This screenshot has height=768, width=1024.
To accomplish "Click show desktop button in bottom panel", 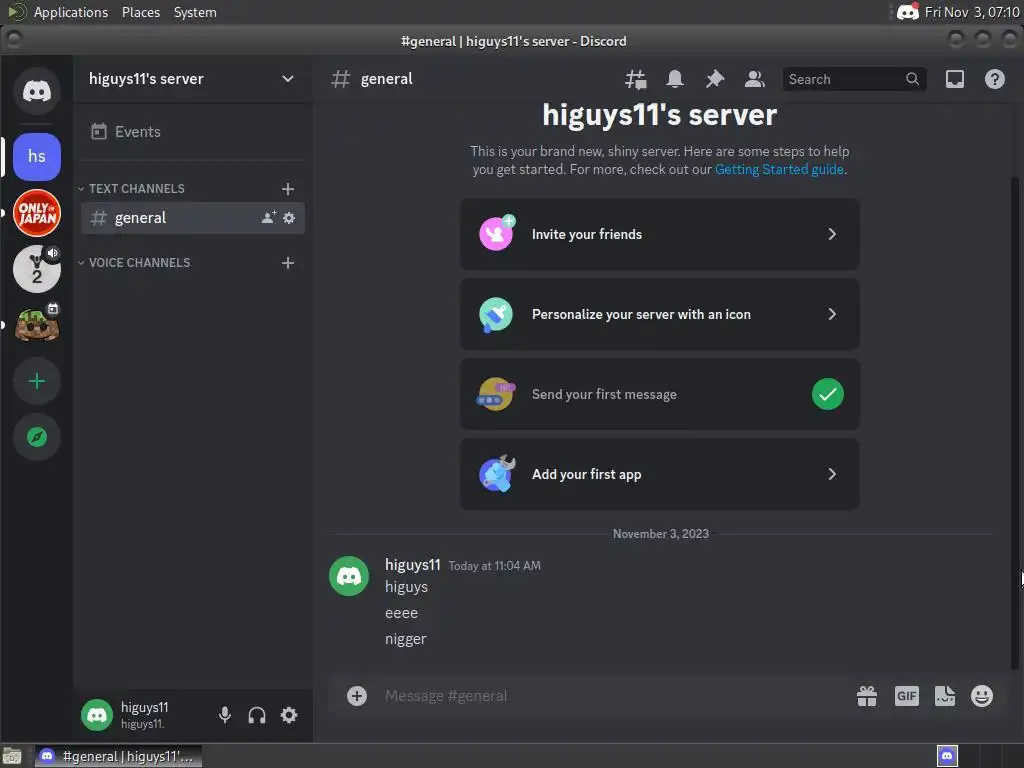I will (x=12, y=756).
